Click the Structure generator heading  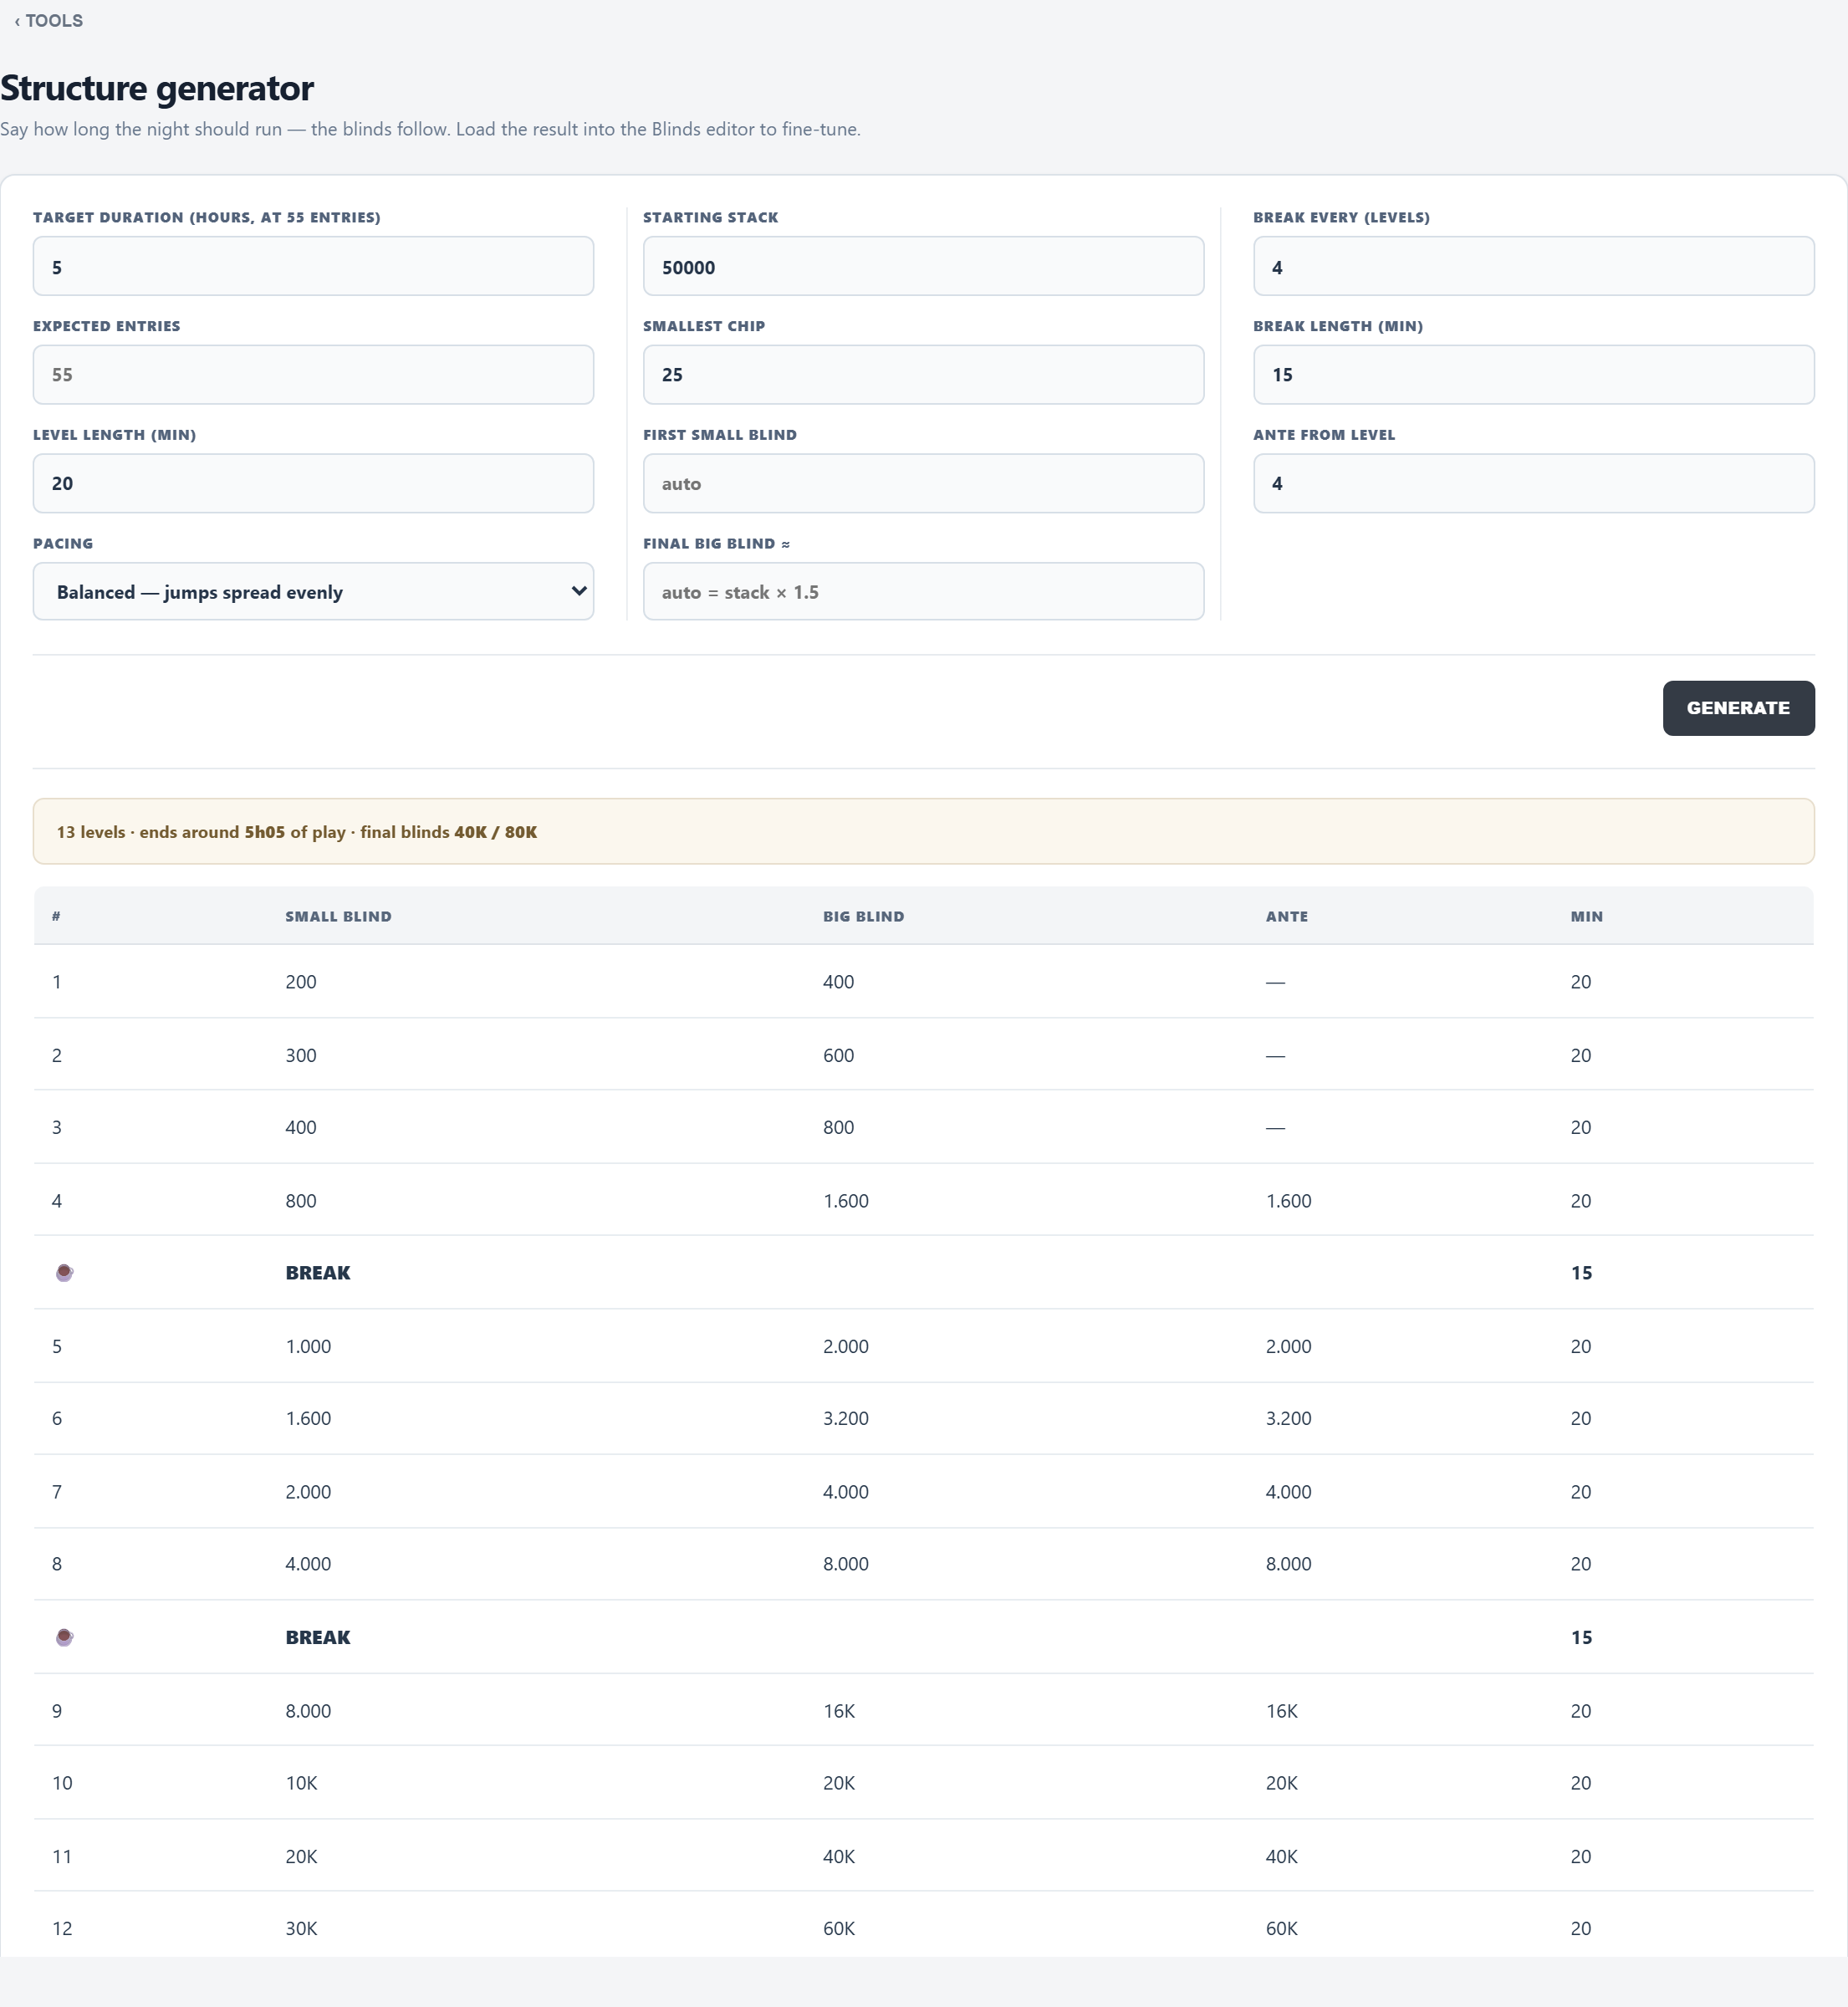point(157,88)
